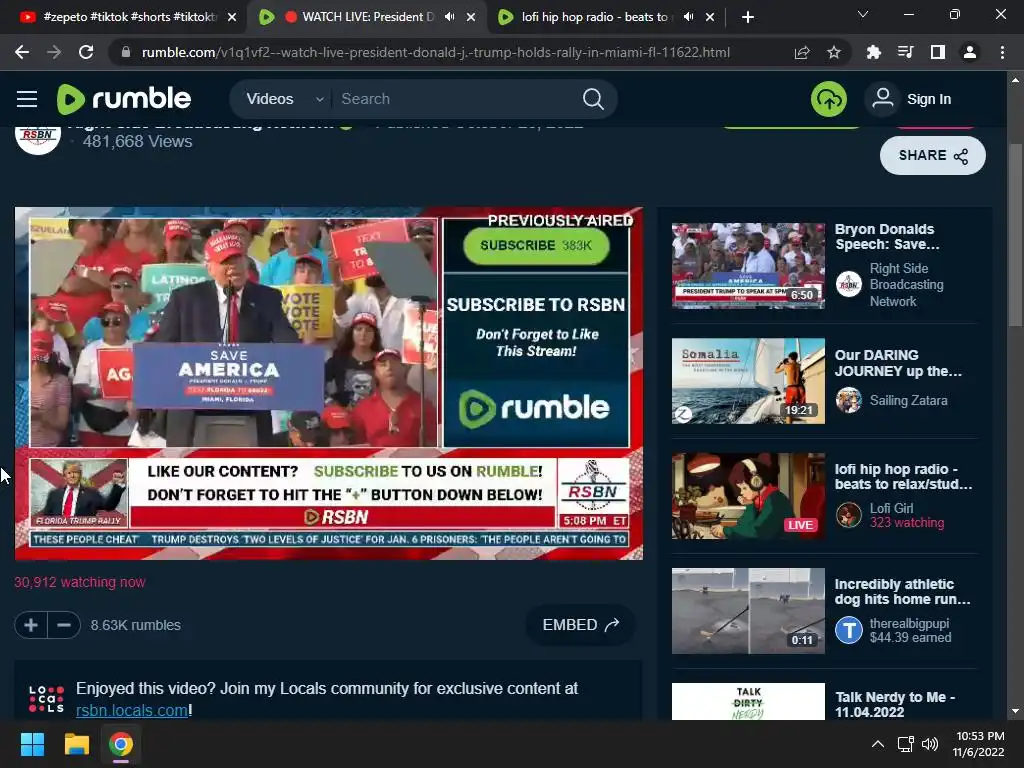Open Chrome media controls icon
This screenshot has height=768, width=1024.
[x=905, y=52]
